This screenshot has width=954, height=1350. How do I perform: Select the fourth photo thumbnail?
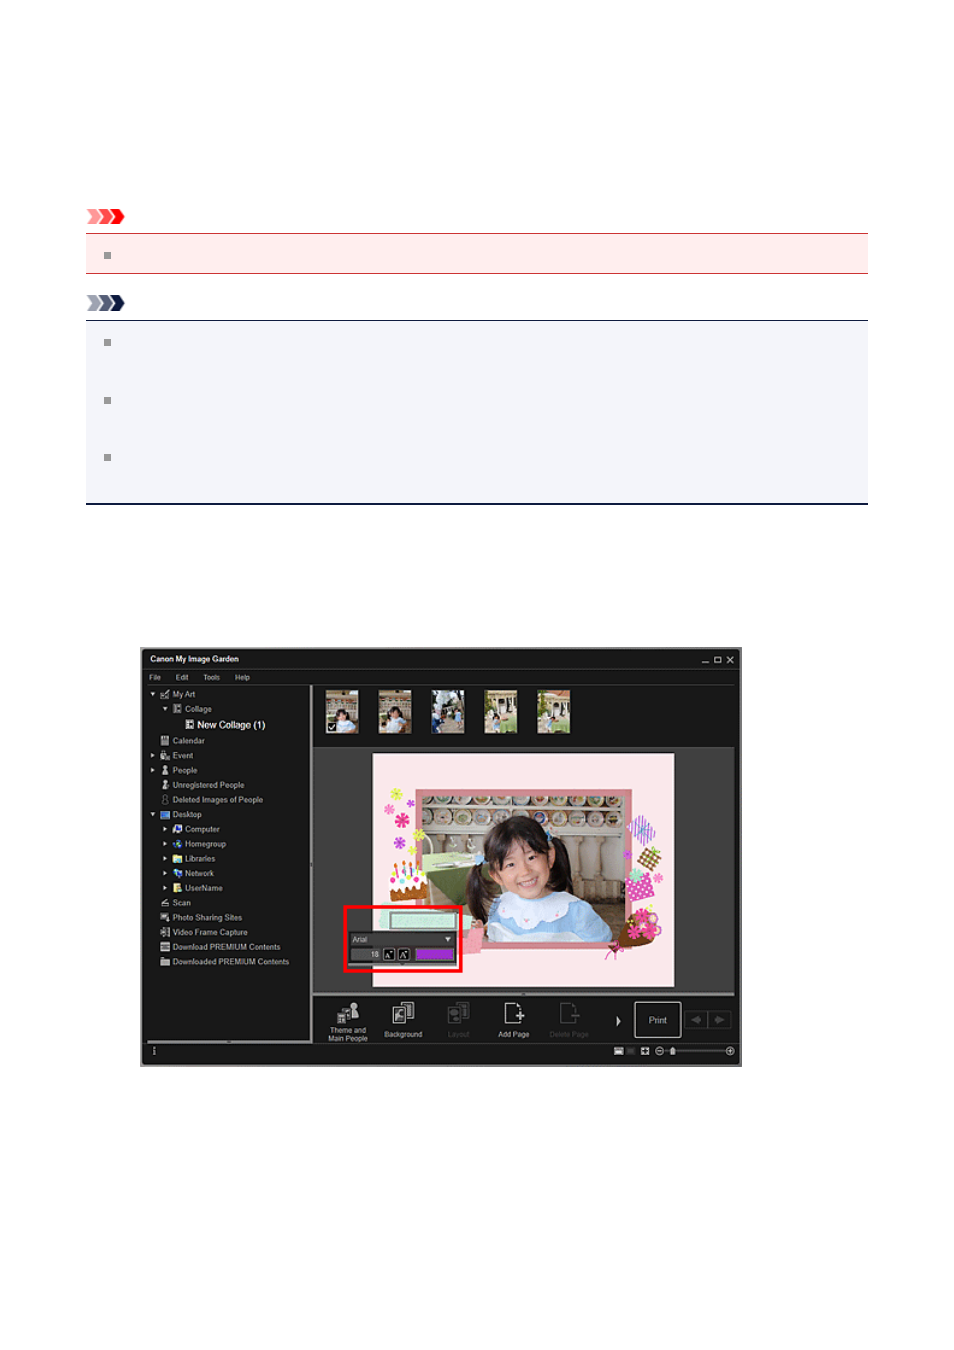tap(501, 712)
